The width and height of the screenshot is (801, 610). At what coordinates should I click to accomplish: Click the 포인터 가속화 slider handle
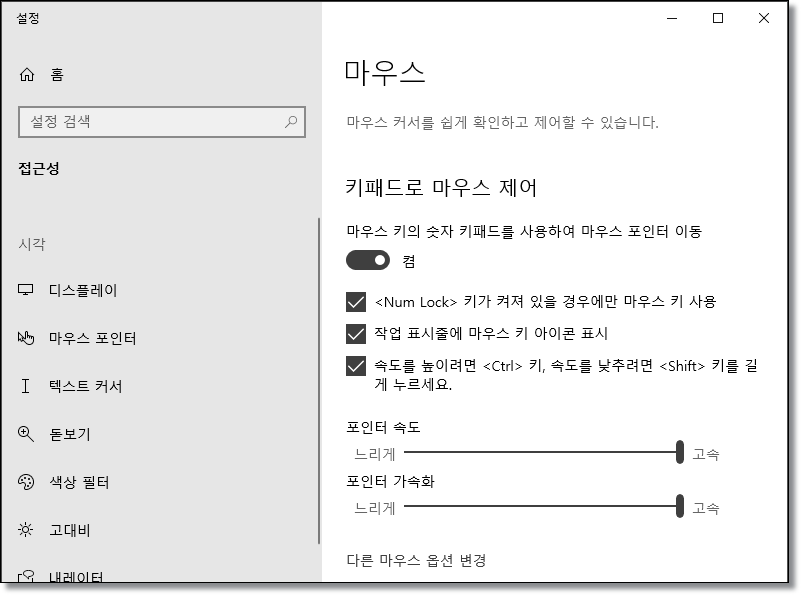679,508
